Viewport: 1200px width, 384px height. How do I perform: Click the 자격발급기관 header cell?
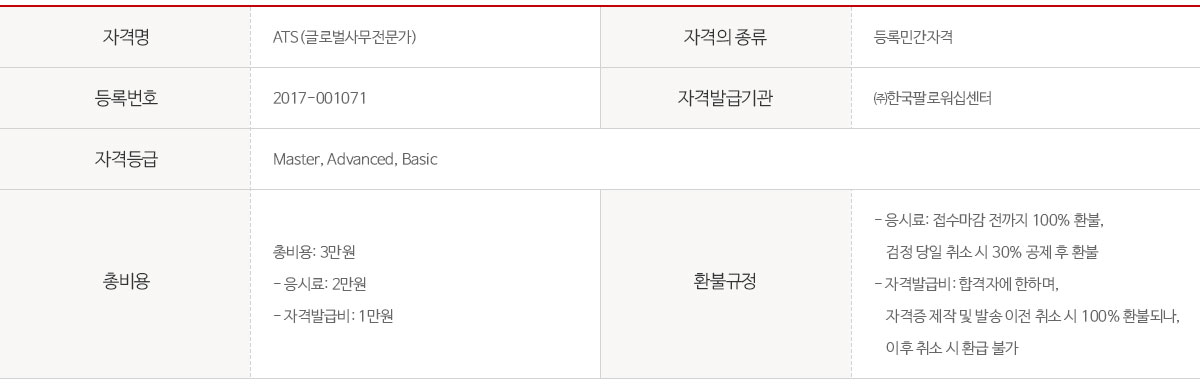coord(726,98)
